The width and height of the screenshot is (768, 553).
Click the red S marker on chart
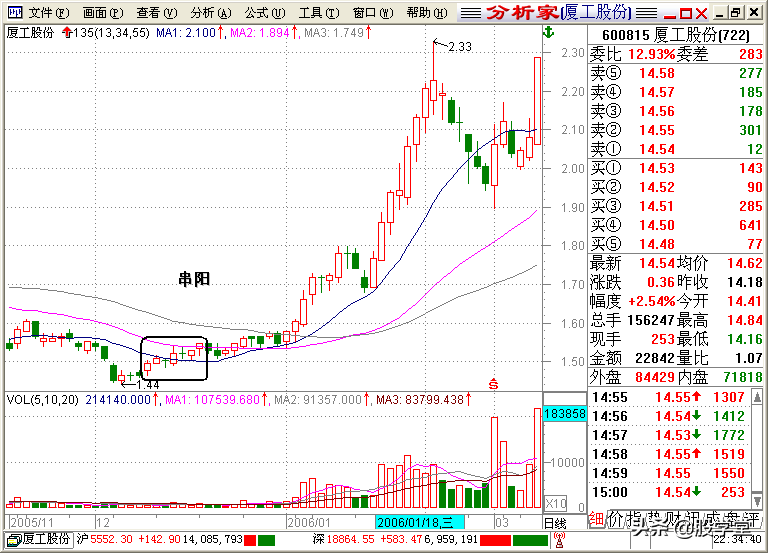pyautogui.click(x=493, y=385)
